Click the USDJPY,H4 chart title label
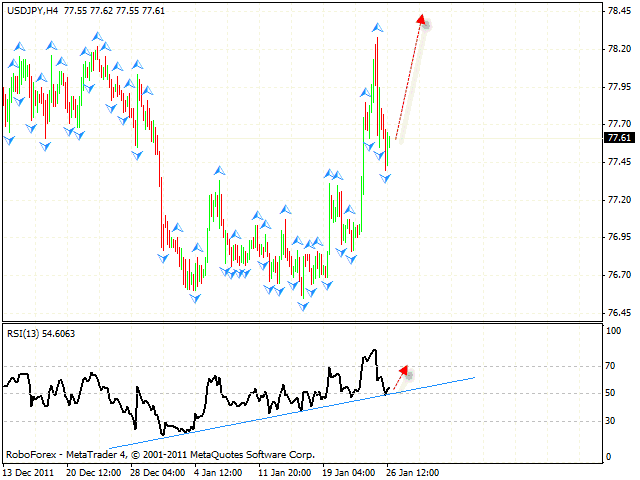 pos(32,11)
